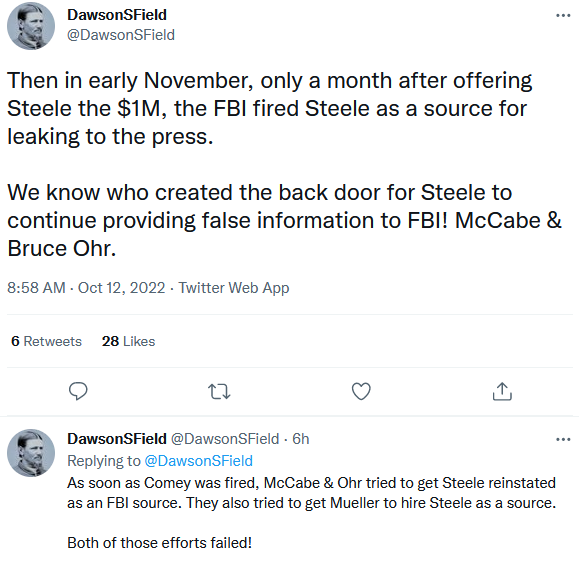Retweet using the arrows icon
Viewport: 579px width, 562px height.
click(x=219, y=391)
